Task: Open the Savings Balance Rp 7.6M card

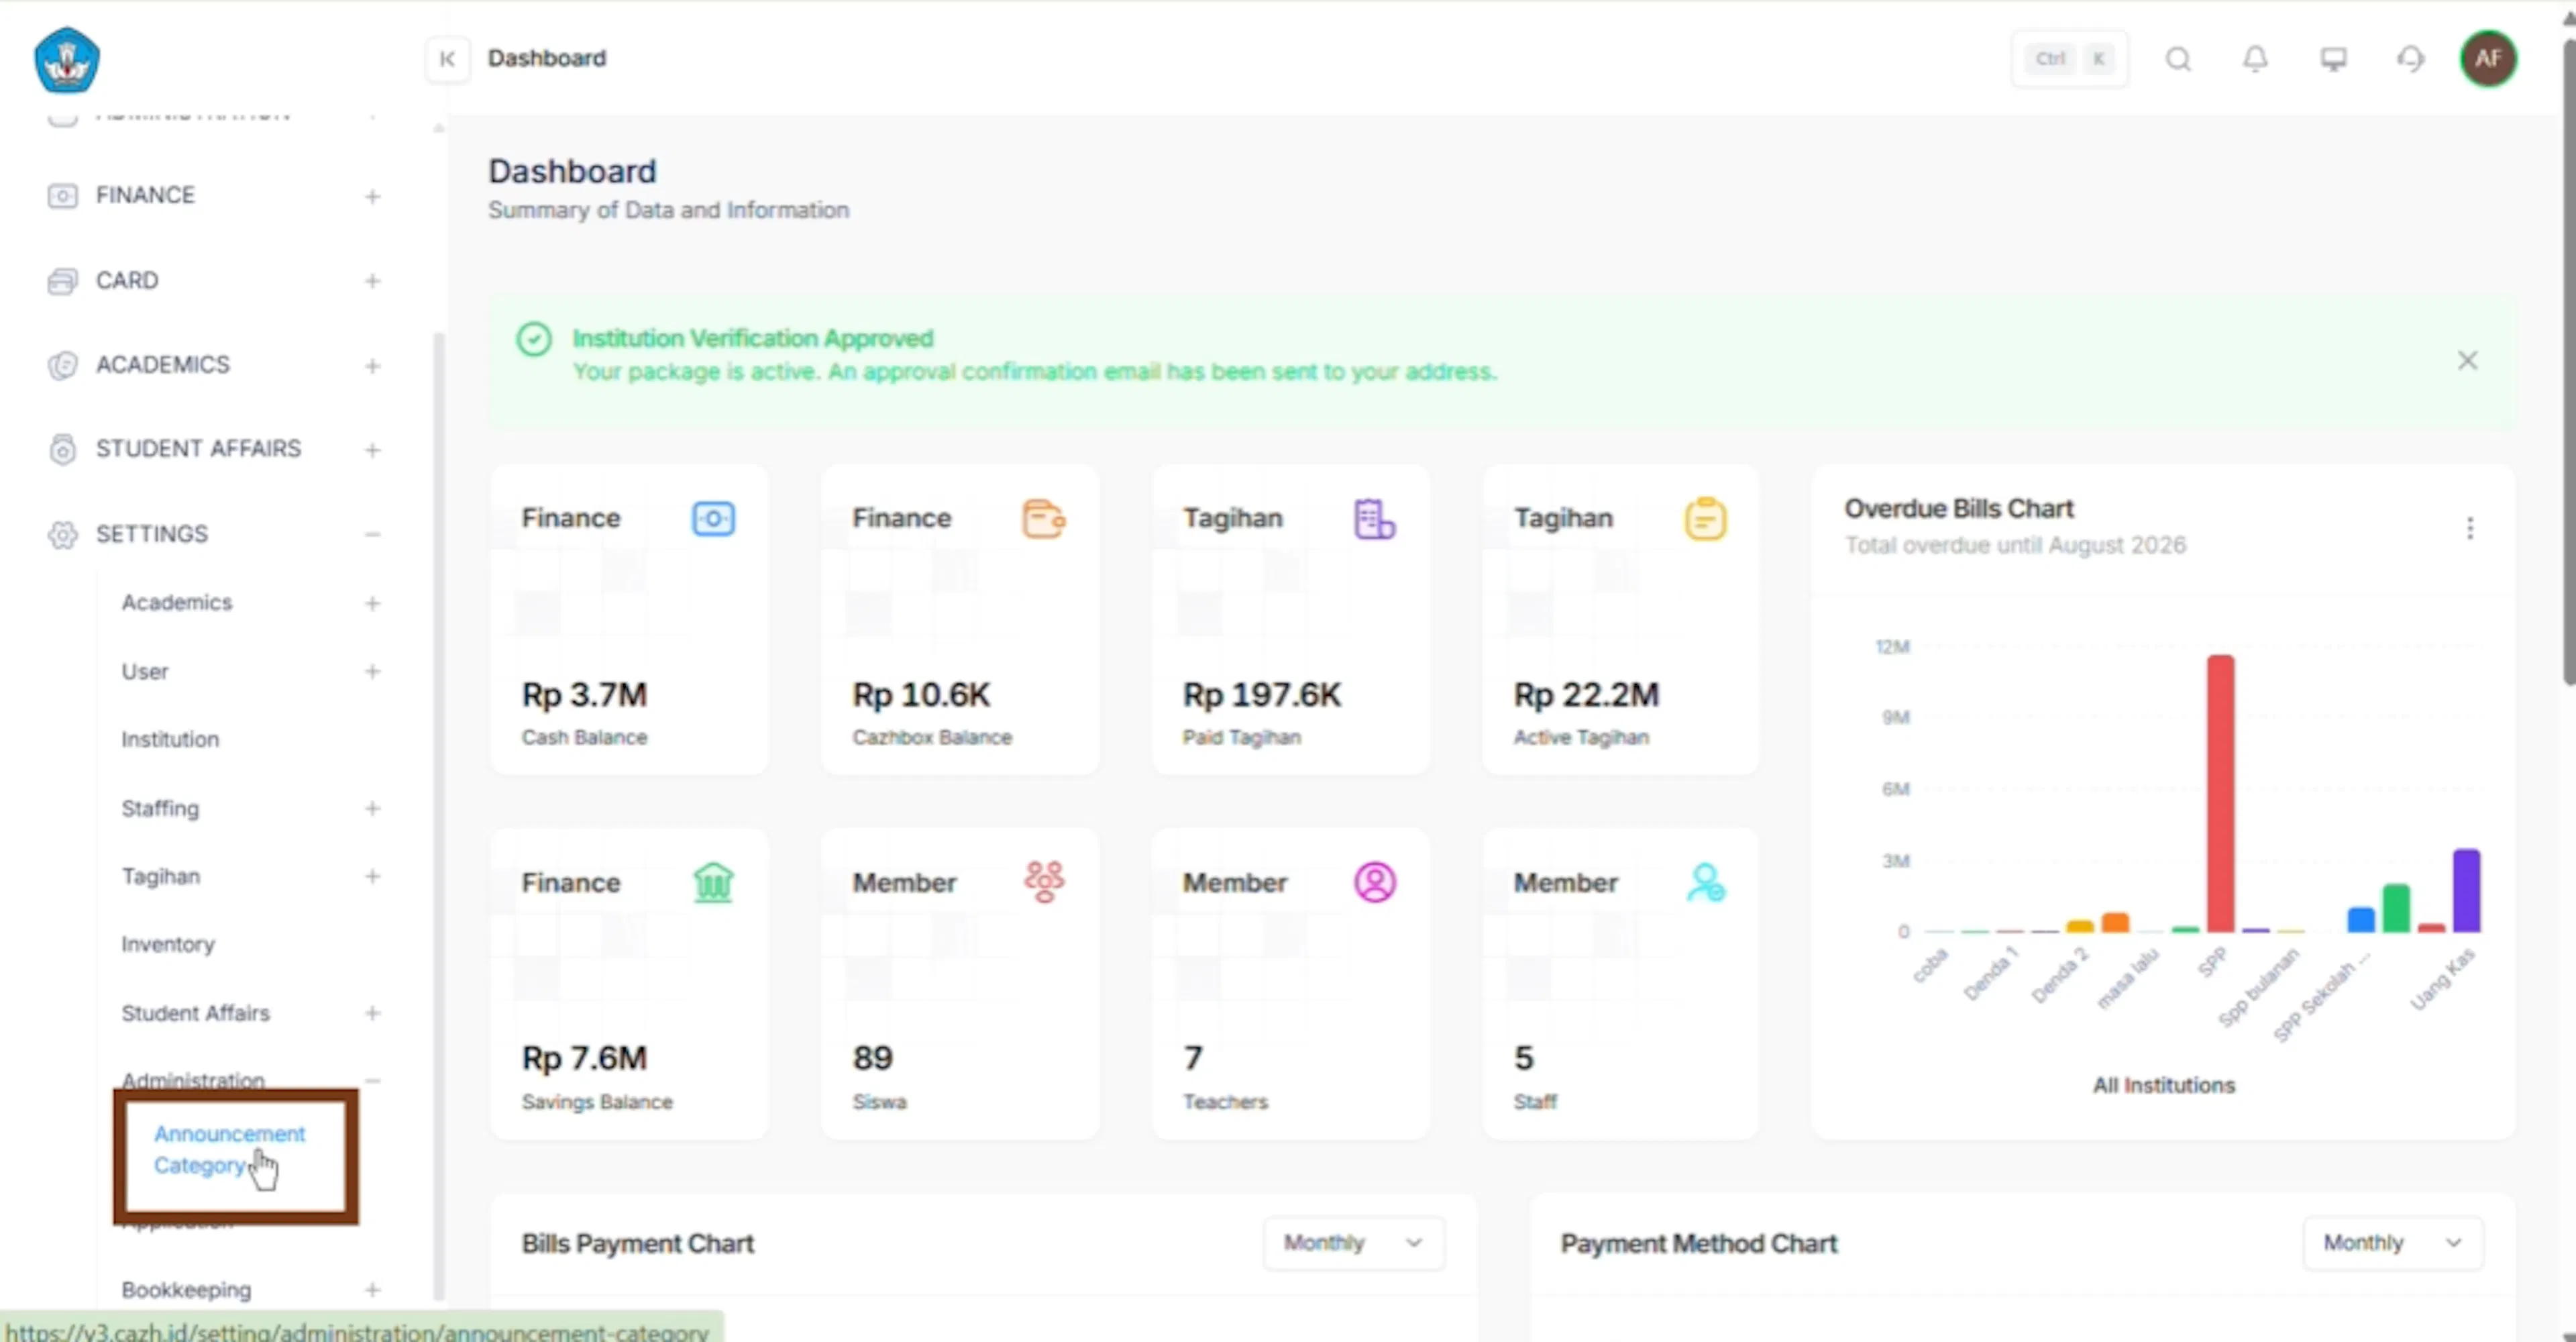Action: [x=629, y=984]
